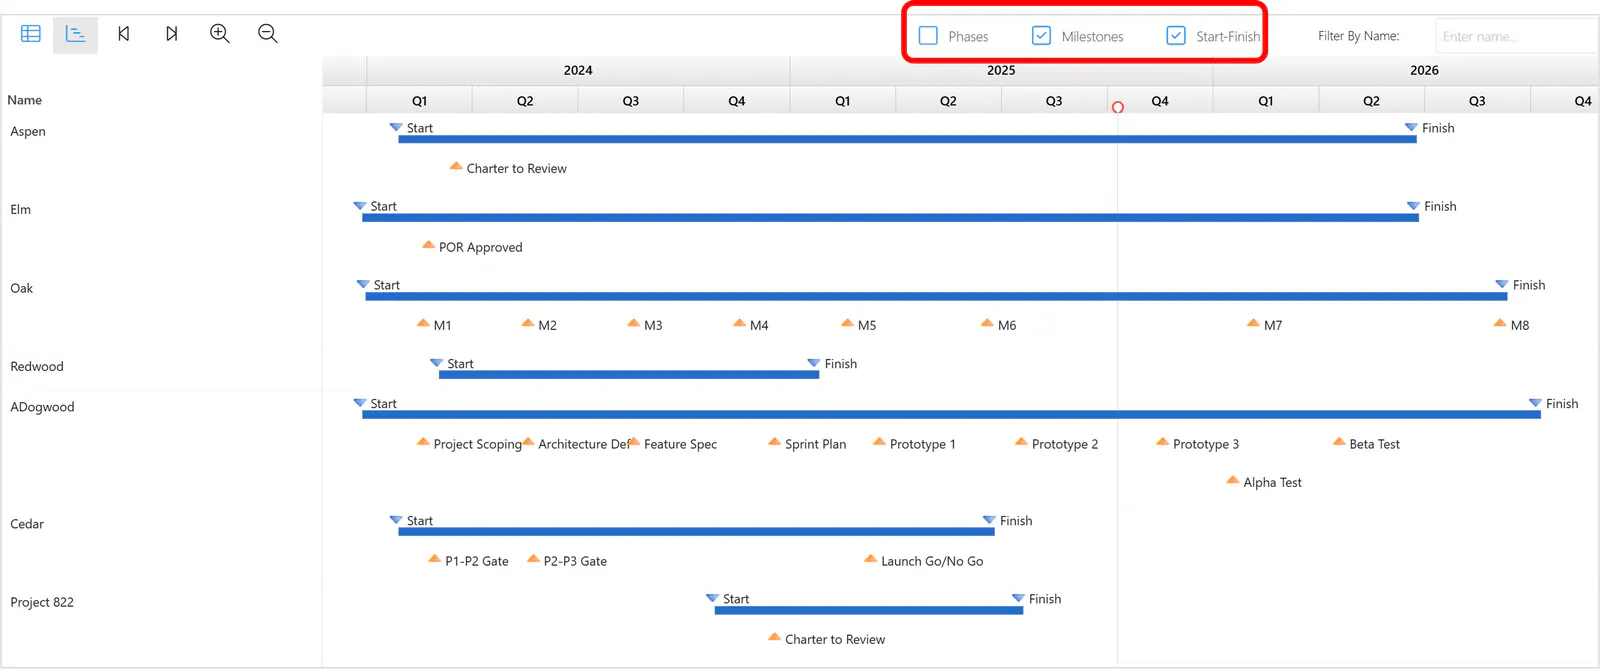Image resolution: width=1600 pixels, height=669 pixels.
Task: Select the red today marker circle
Action: coord(1118,107)
